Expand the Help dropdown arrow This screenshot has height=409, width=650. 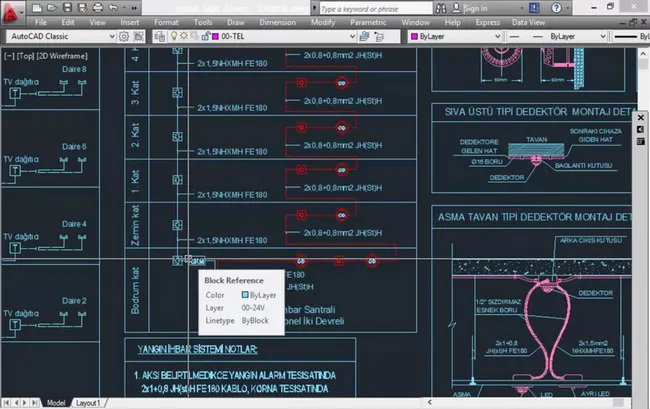(x=568, y=8)
